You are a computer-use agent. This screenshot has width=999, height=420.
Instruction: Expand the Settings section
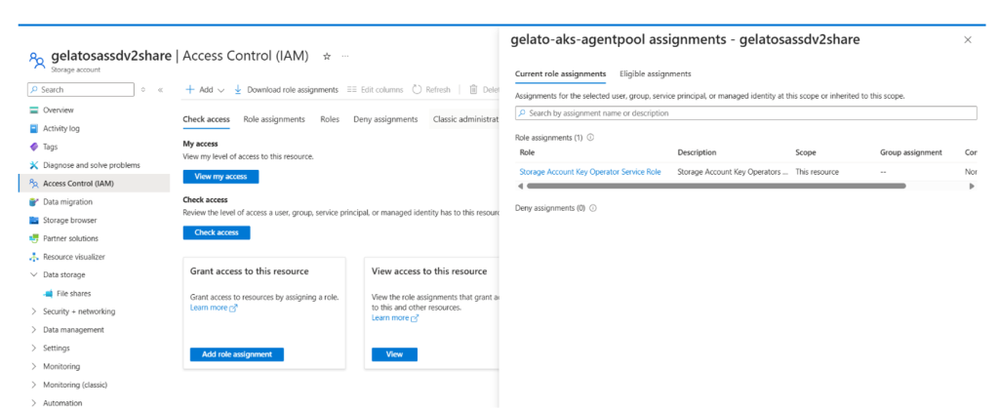[34, 349]
